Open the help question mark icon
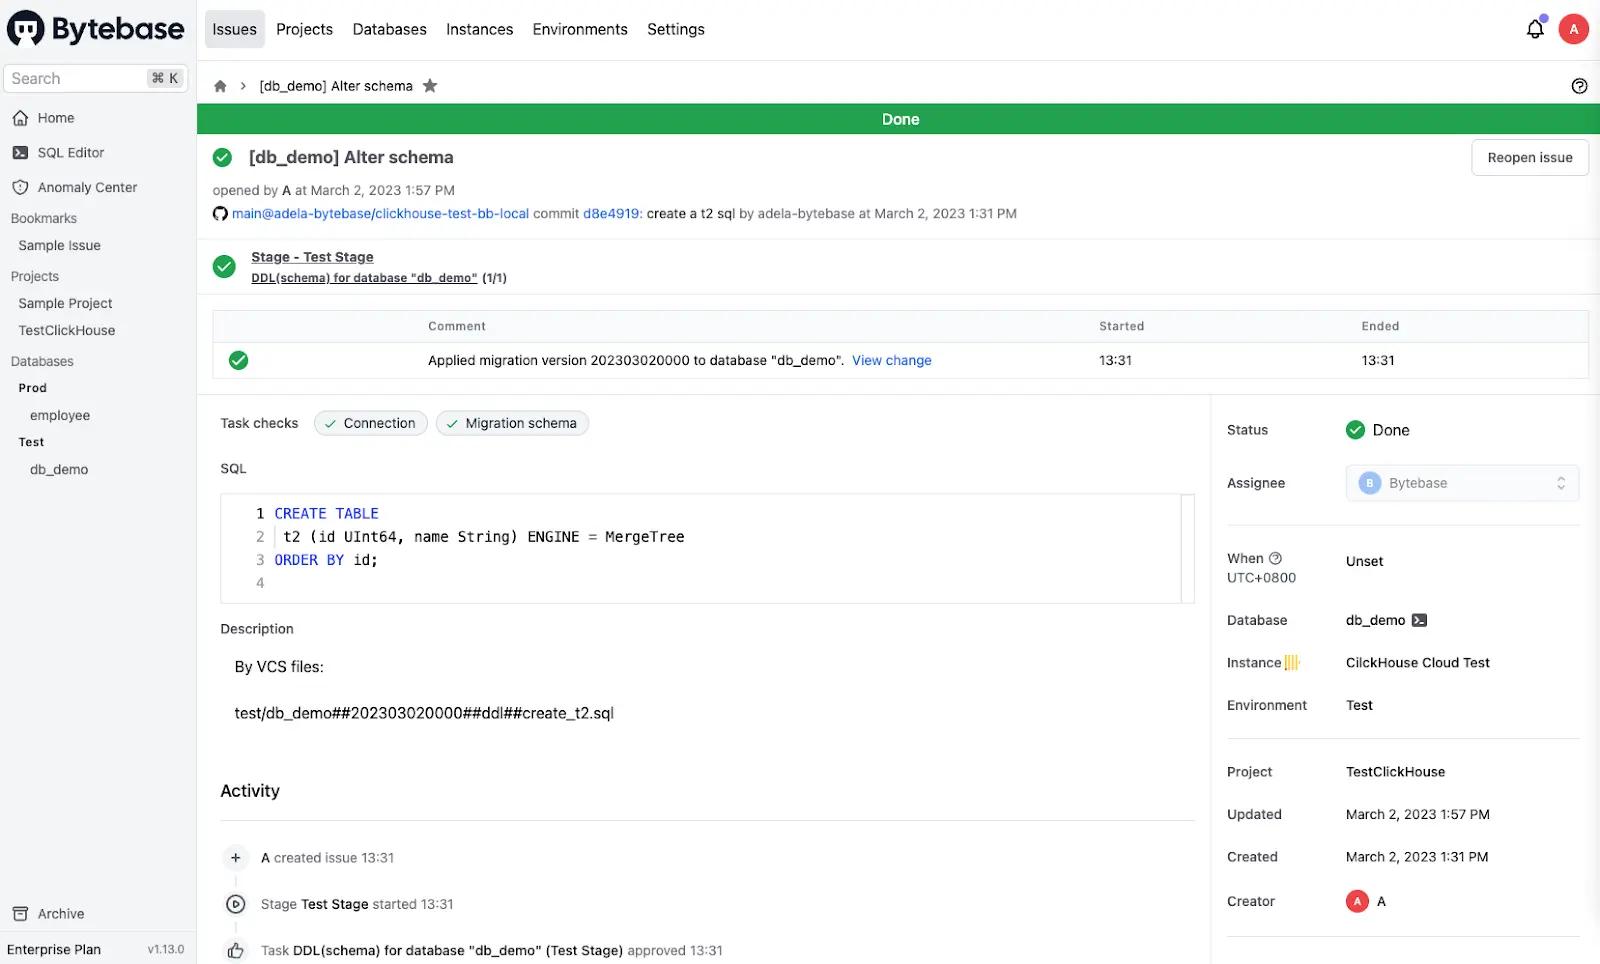This screenshot has height=964, width=1600. 1579,86
